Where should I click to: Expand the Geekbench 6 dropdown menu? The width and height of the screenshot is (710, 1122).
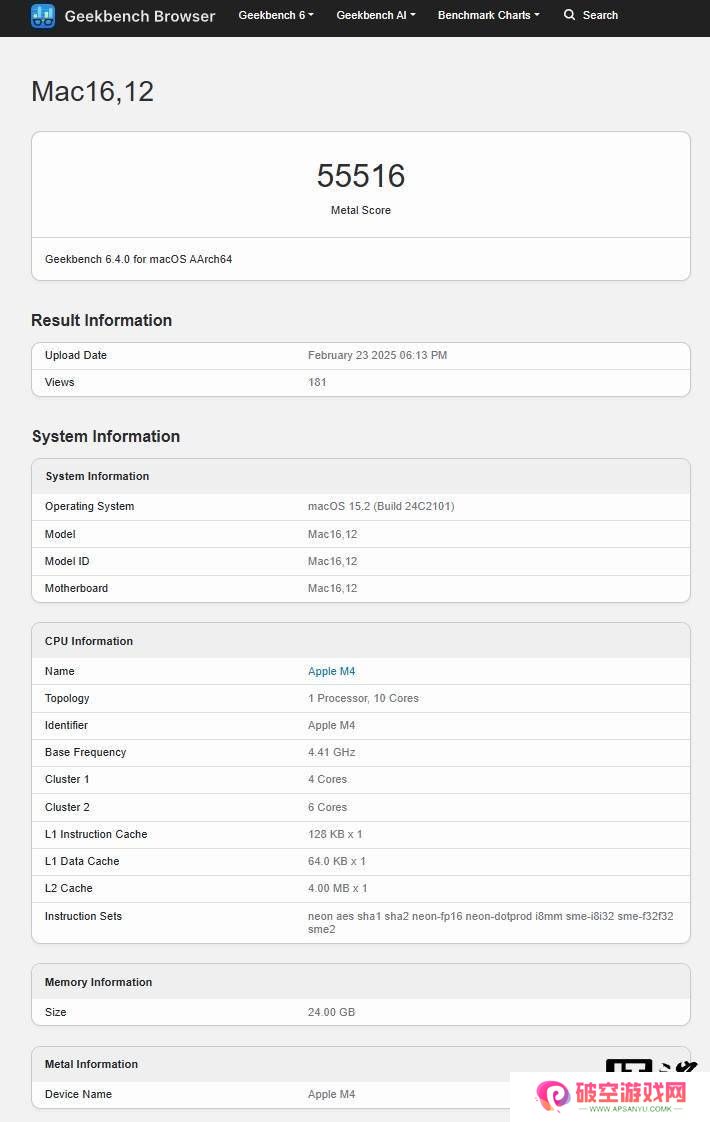(276, 15)
